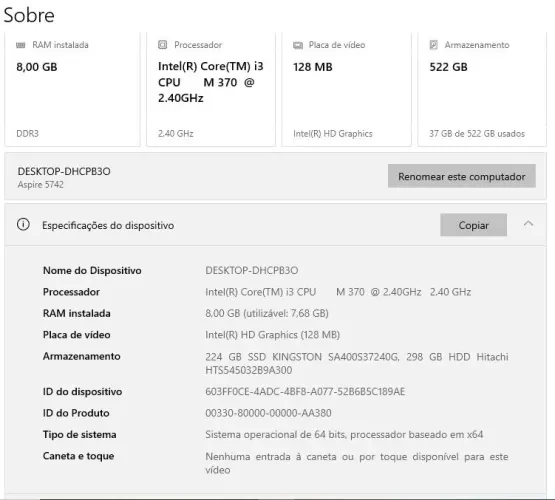Click 8,00 GB (utilizável: 7,68 GB) value
The image size is (555, 500).
point(267,313)
